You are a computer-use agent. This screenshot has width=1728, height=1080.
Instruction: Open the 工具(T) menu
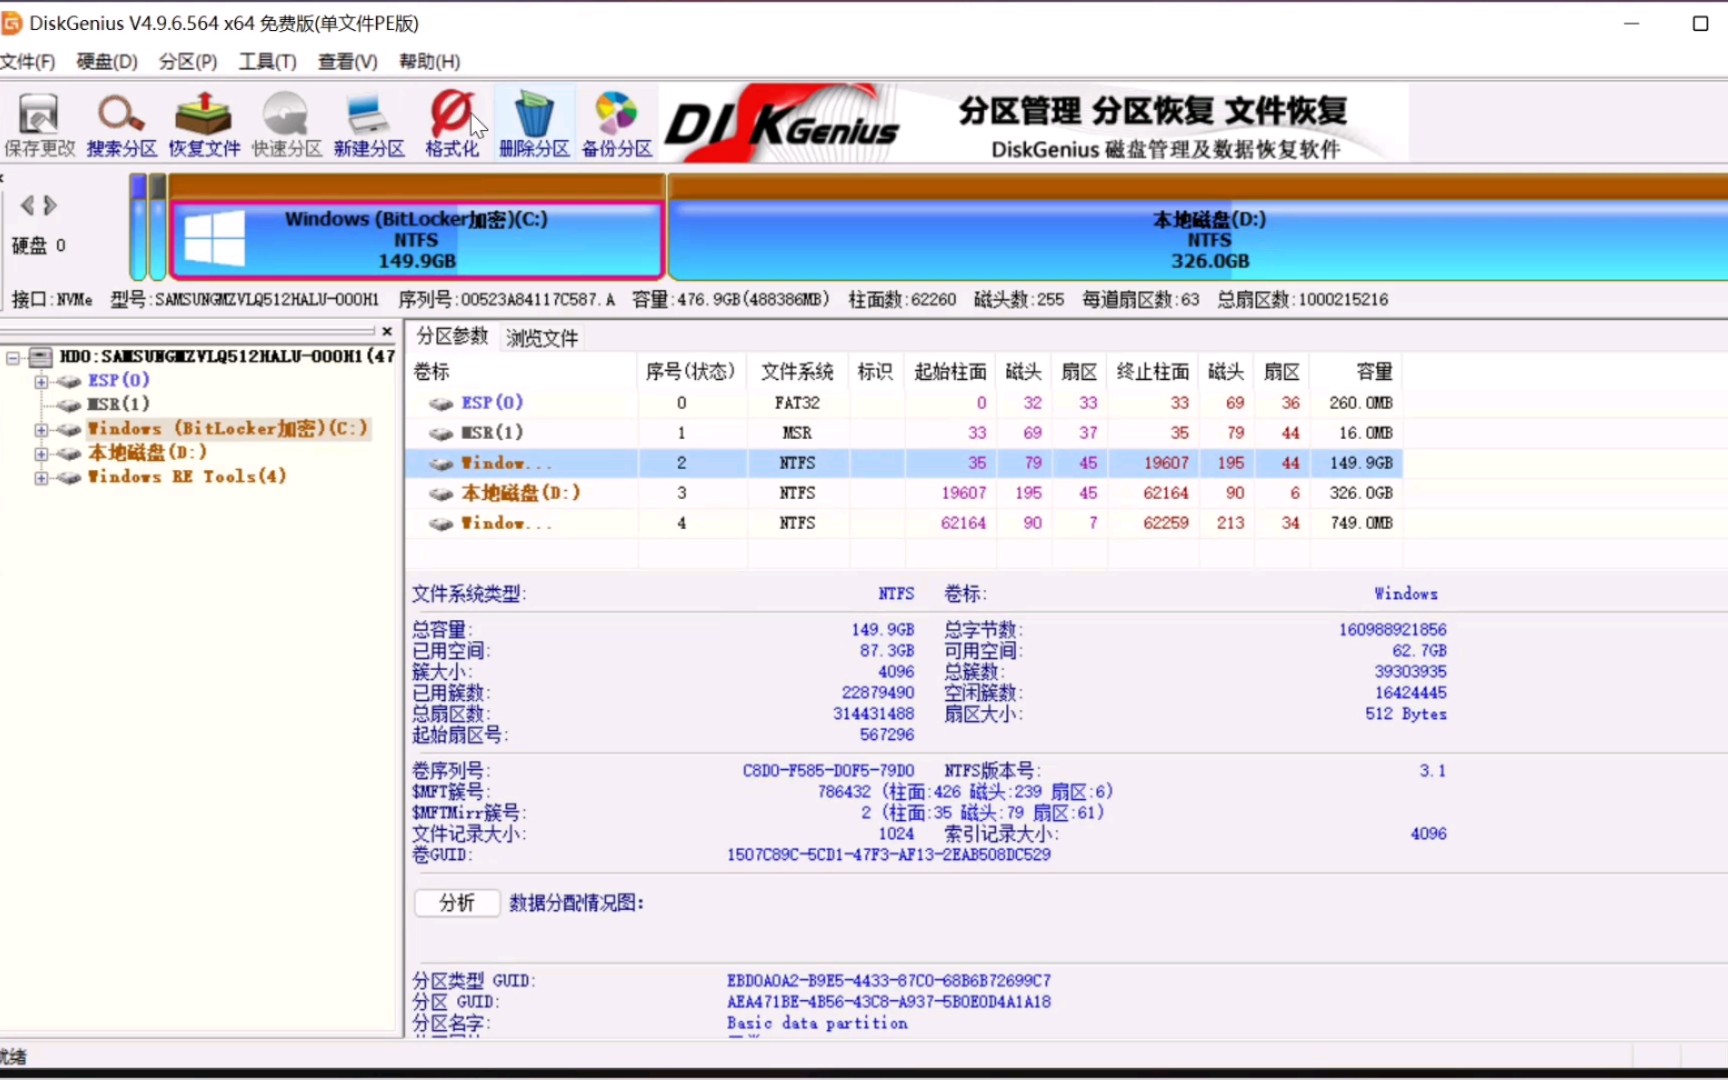(x=267, y=62)
